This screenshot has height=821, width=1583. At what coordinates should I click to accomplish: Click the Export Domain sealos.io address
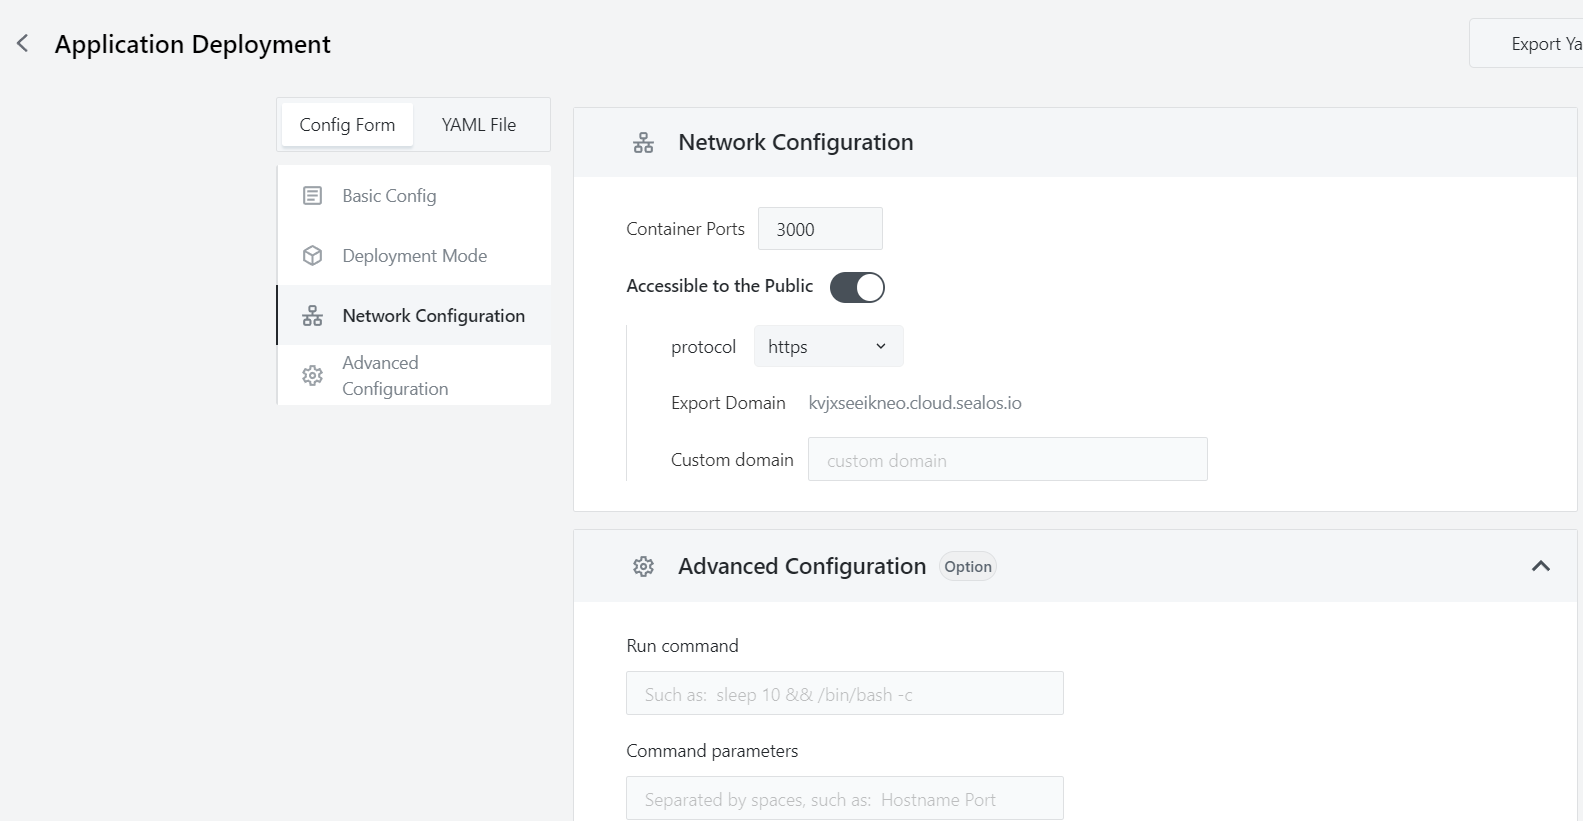tap(914, 403)
